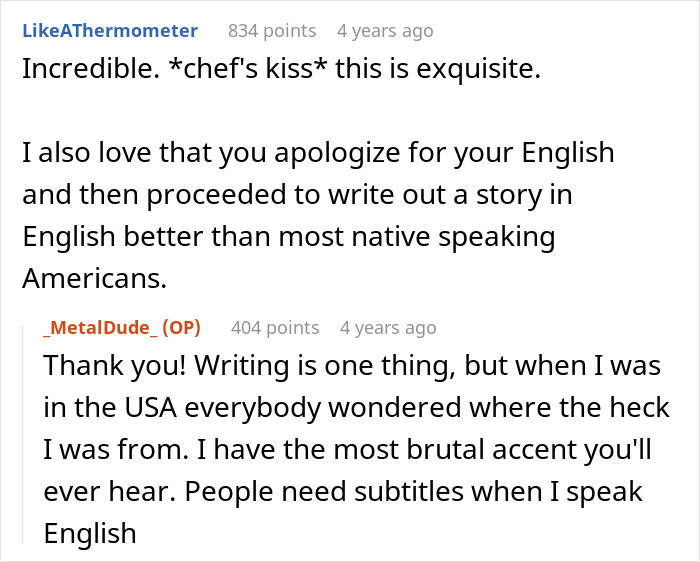700x562 pixels.
Task: Click the 404 points score
Action: click(x=275, y=327)
